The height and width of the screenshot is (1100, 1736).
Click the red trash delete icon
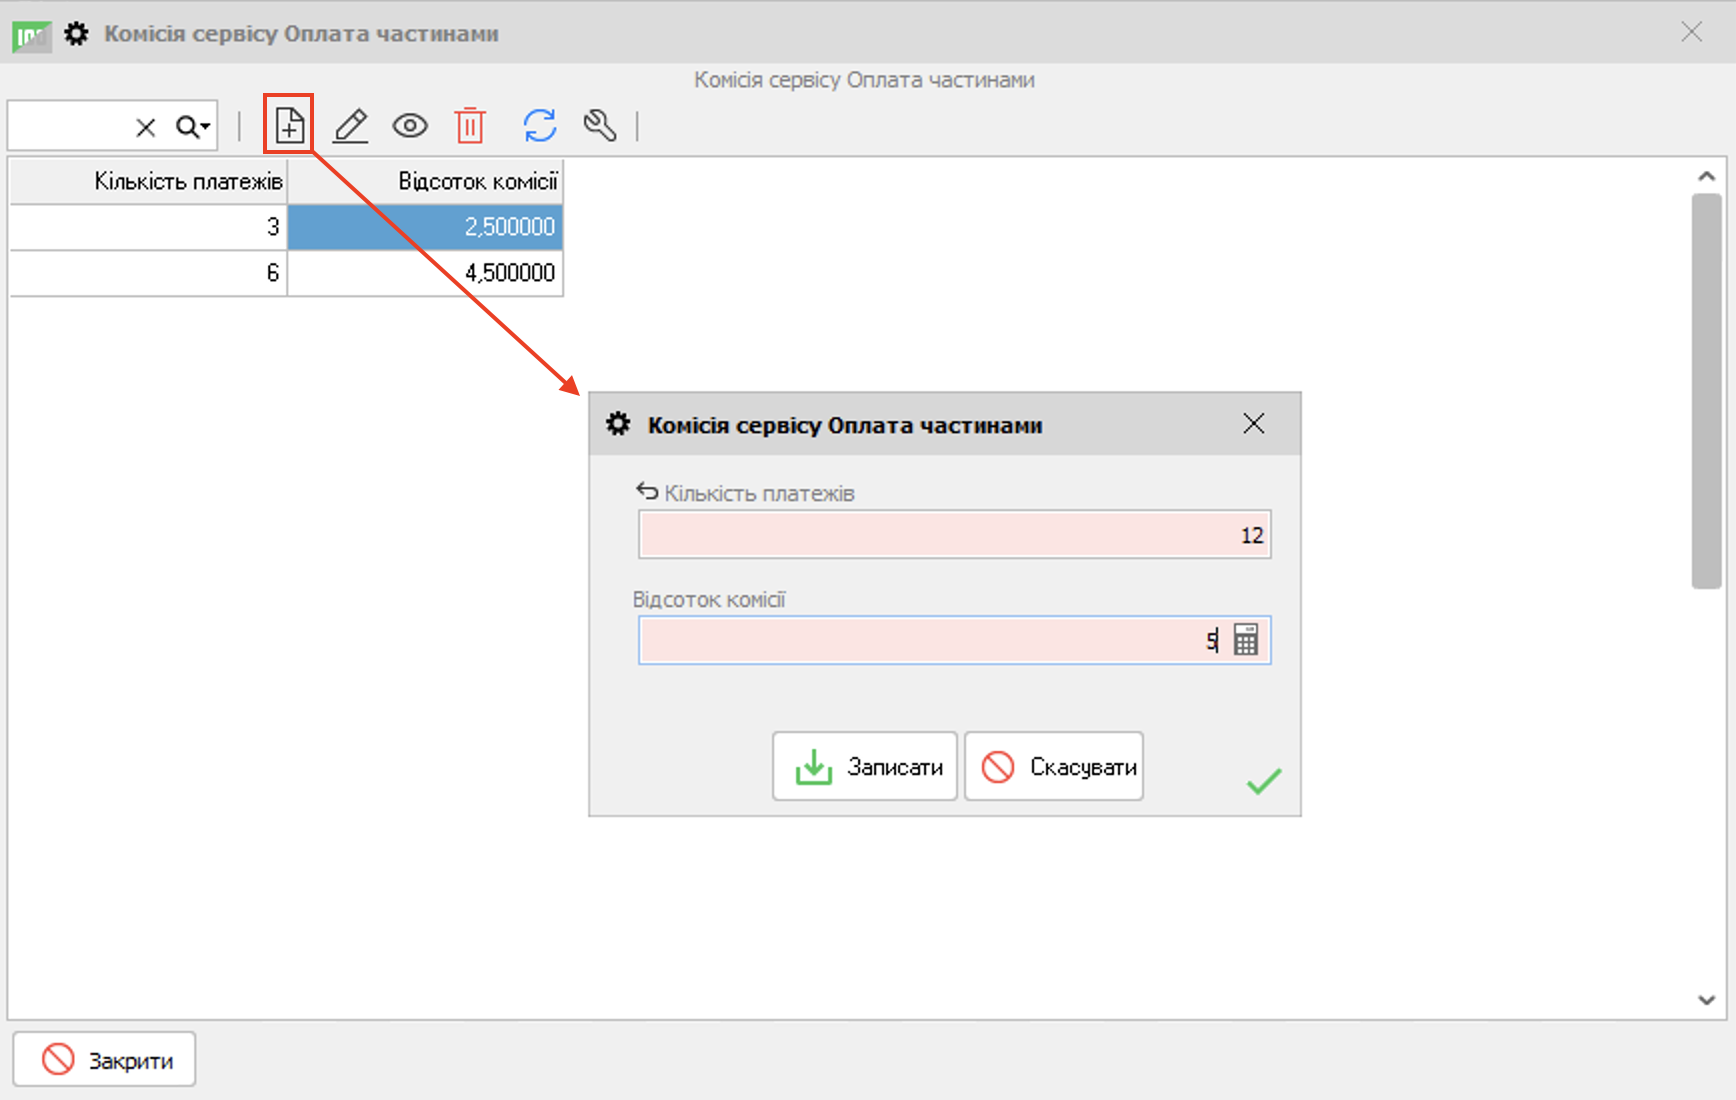click(x=470, y=126)
